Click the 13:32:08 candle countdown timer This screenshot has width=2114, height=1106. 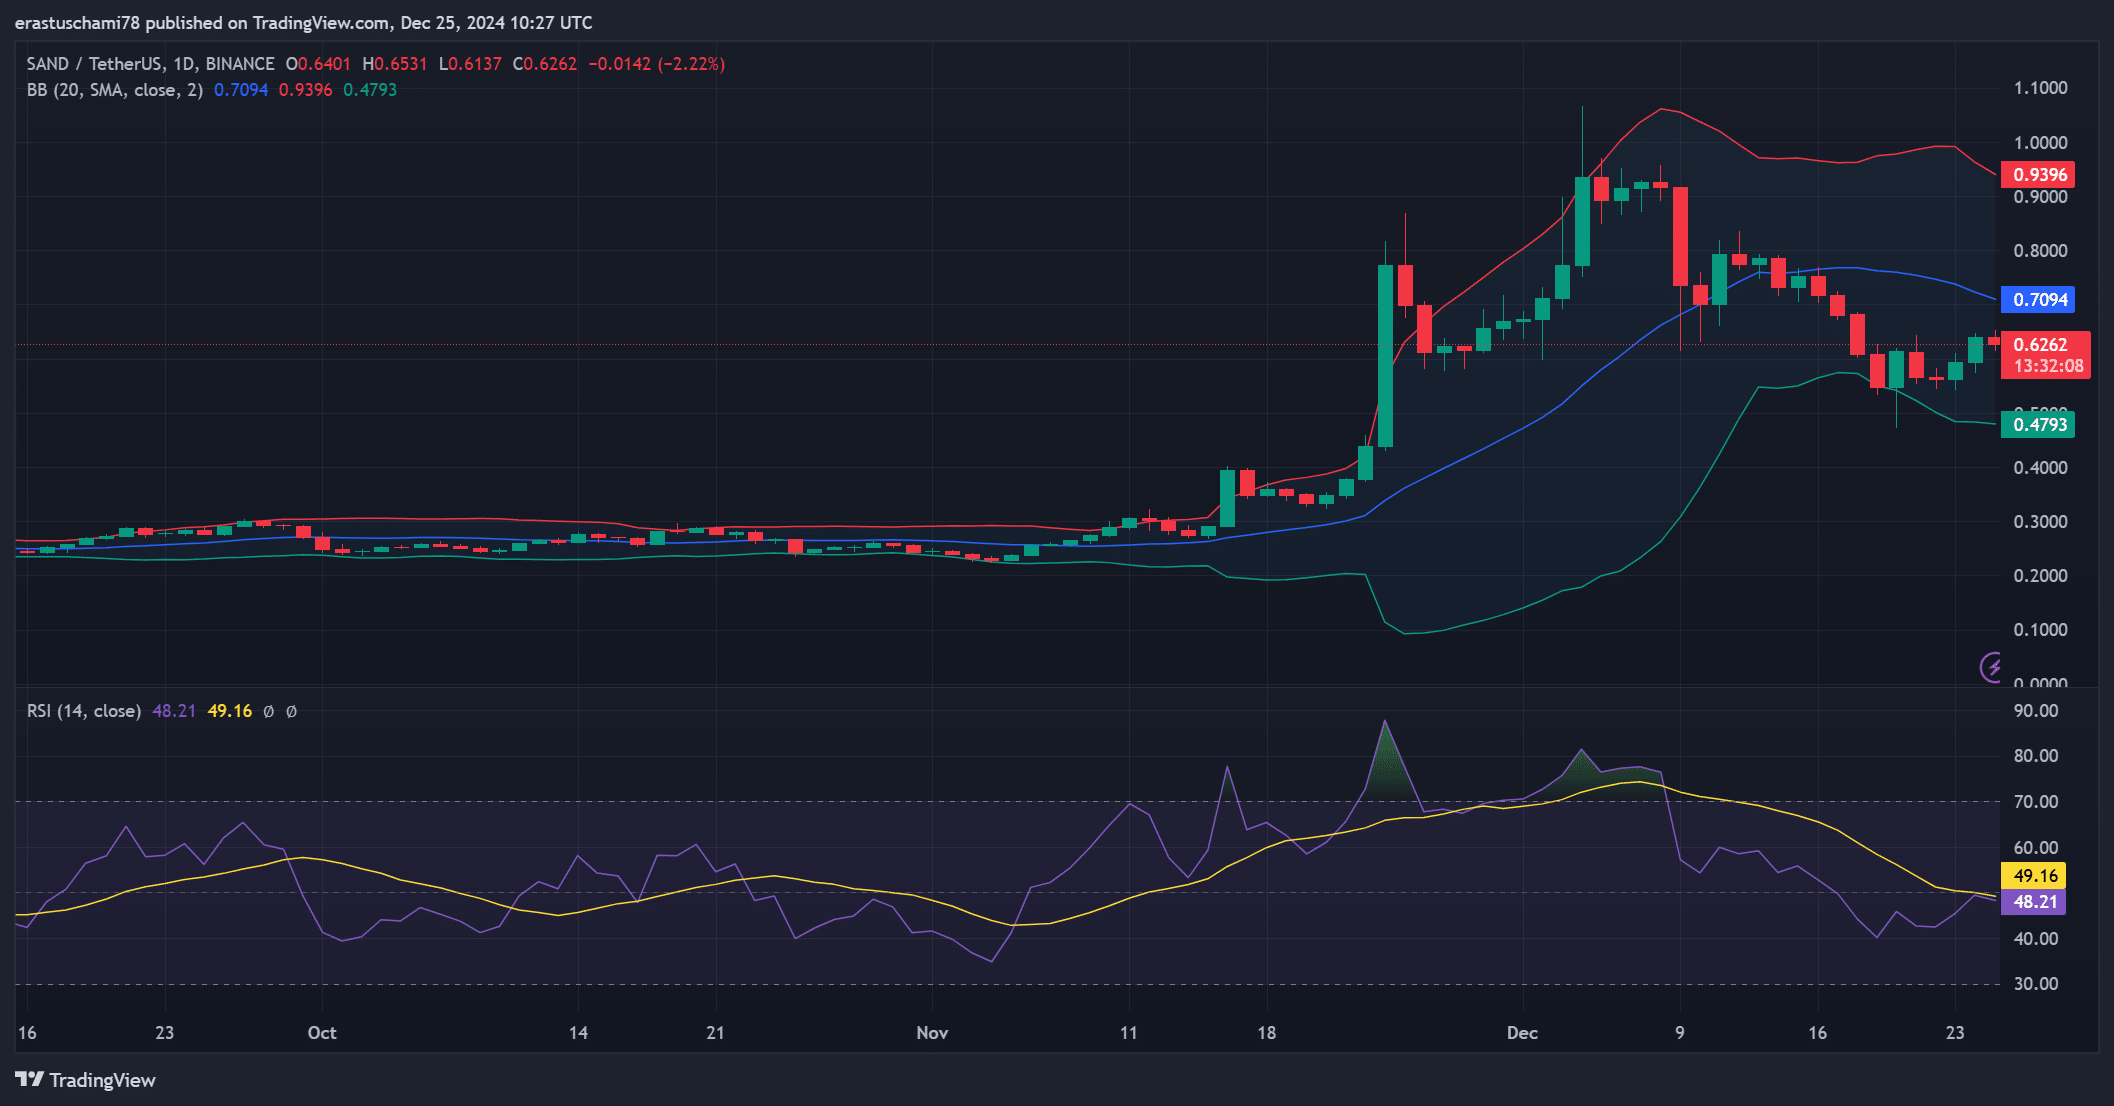tap(2048, 367)
